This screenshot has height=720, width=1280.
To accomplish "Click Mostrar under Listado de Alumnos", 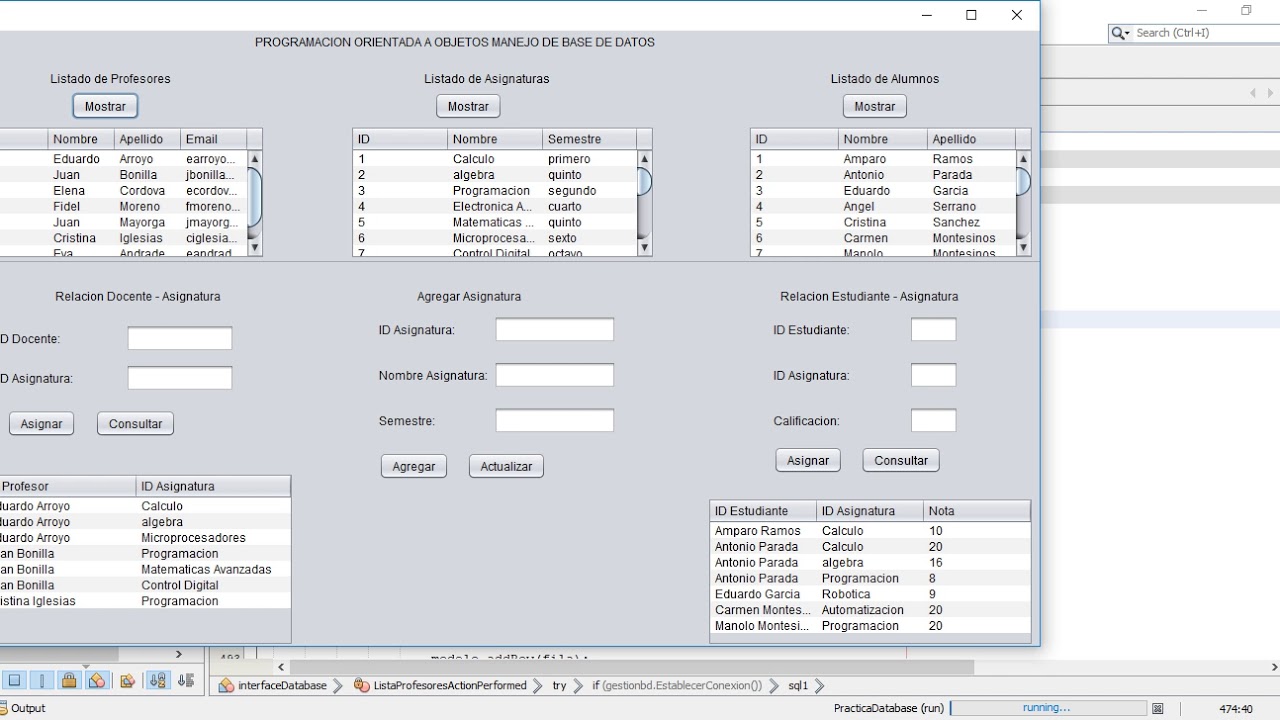I will [875, 106].
